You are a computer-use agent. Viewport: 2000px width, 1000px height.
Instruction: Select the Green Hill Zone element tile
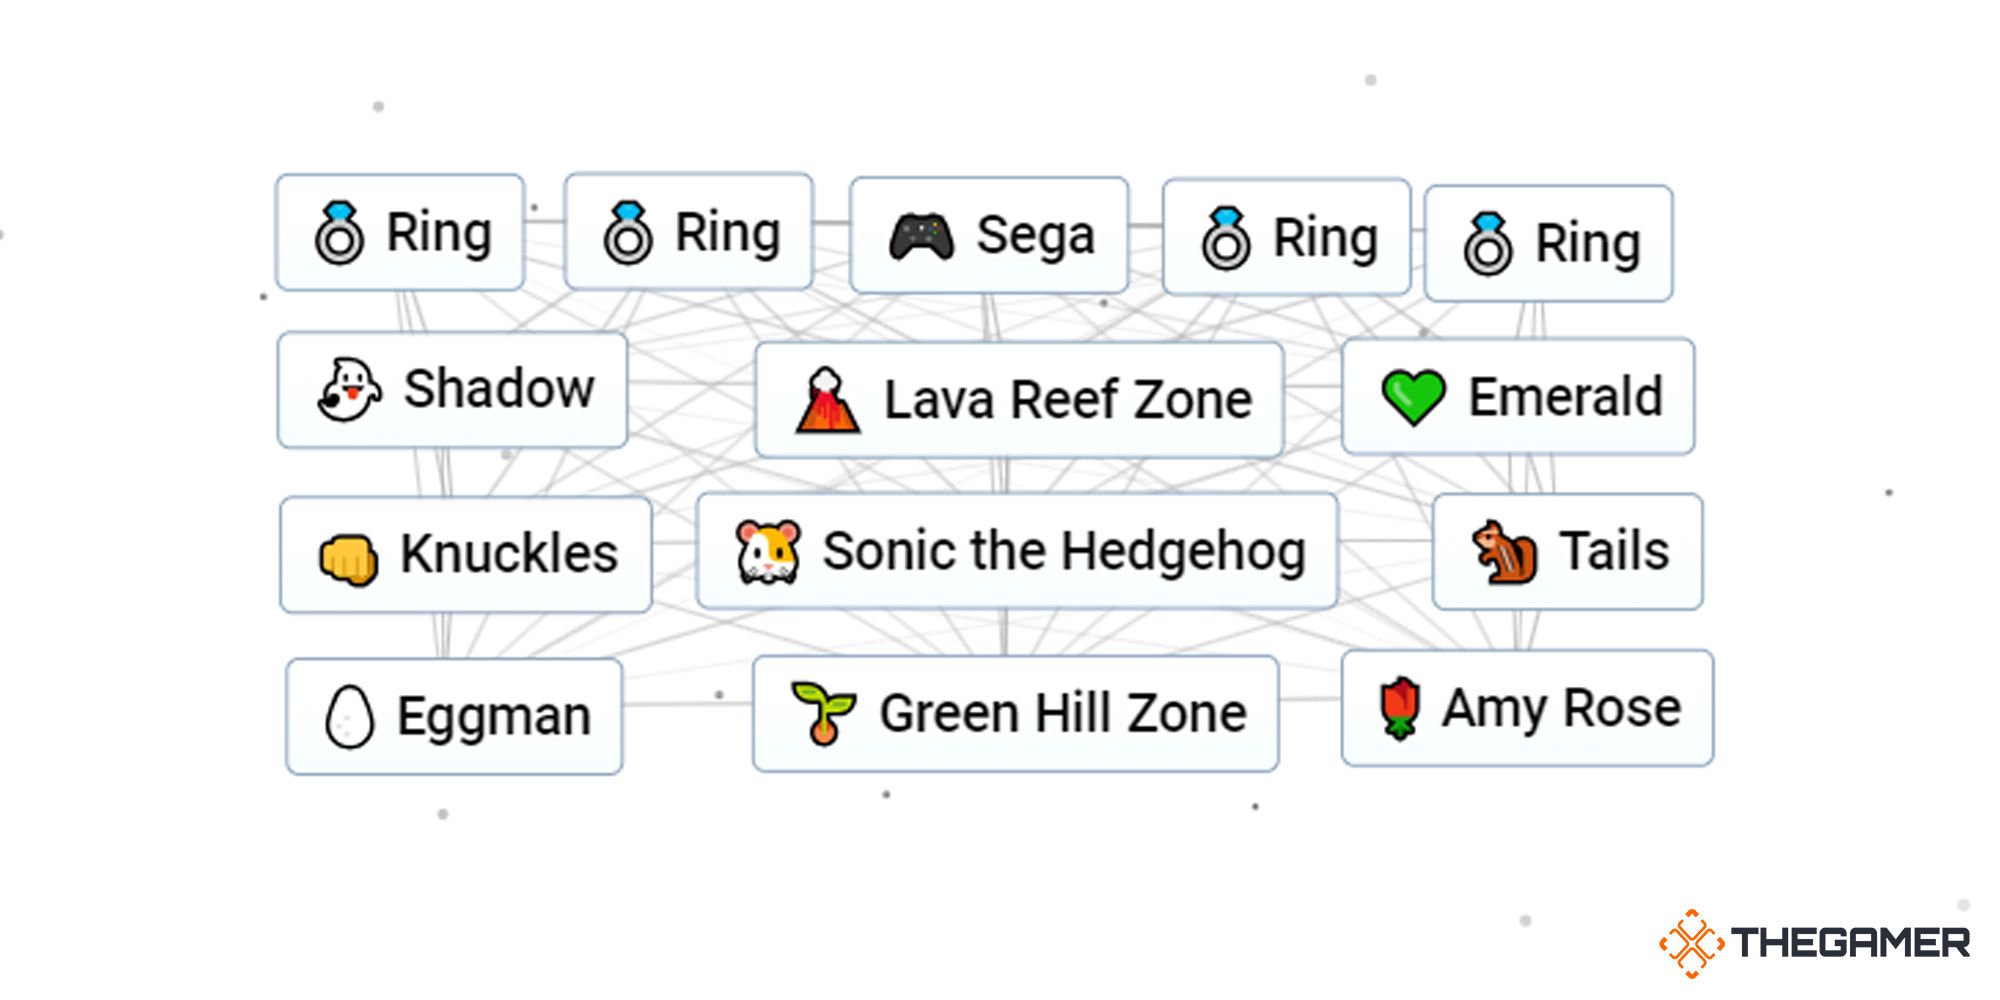1016,712
